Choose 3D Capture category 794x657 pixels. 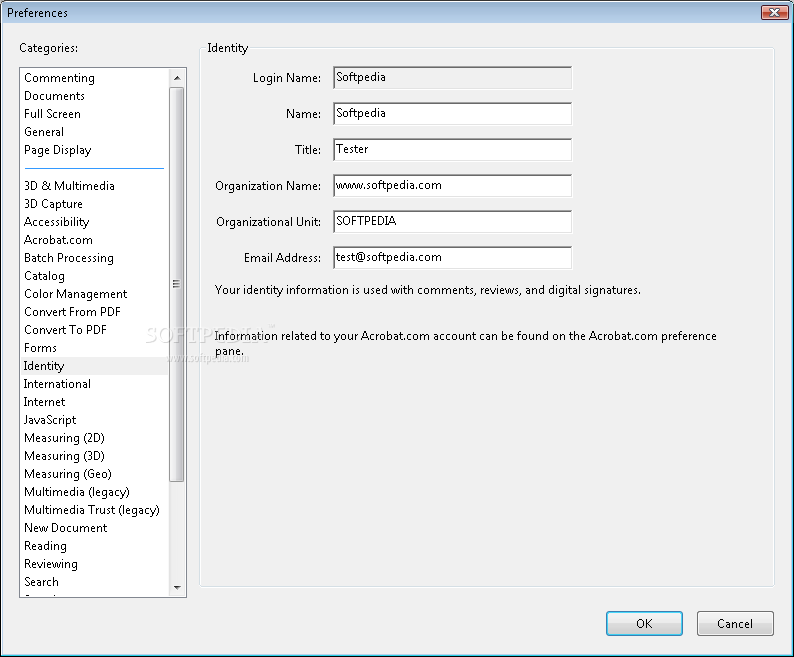[x=53, y=204]
